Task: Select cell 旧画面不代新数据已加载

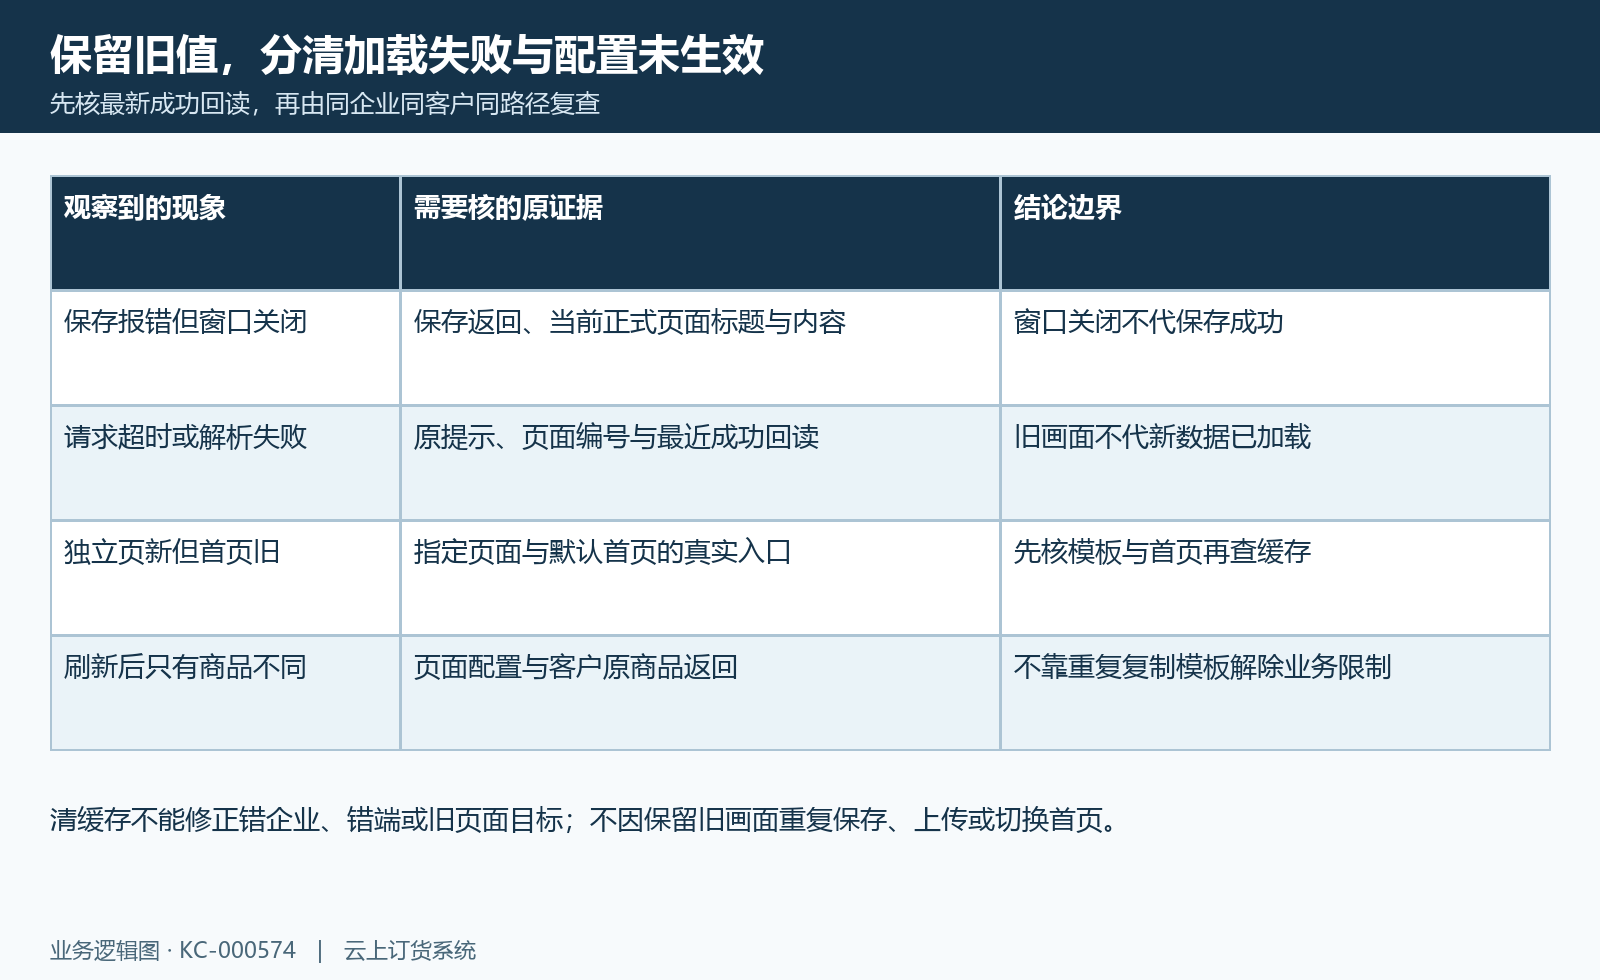Action: pyautogui.click(x=1275, y=463)
